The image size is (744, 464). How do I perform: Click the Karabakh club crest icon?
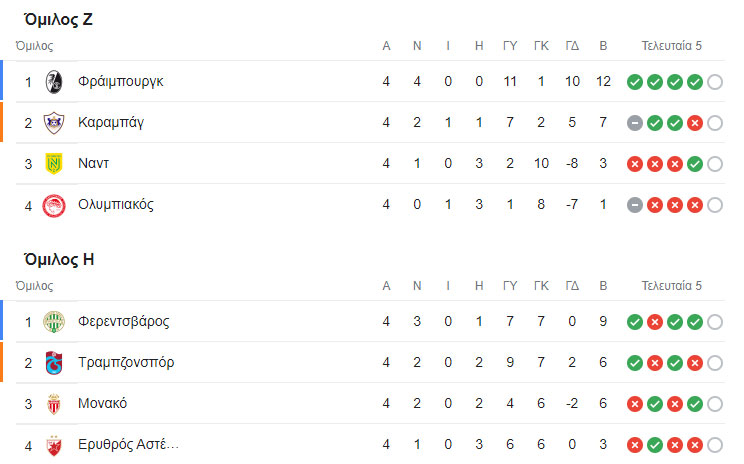tap(54, 123)
